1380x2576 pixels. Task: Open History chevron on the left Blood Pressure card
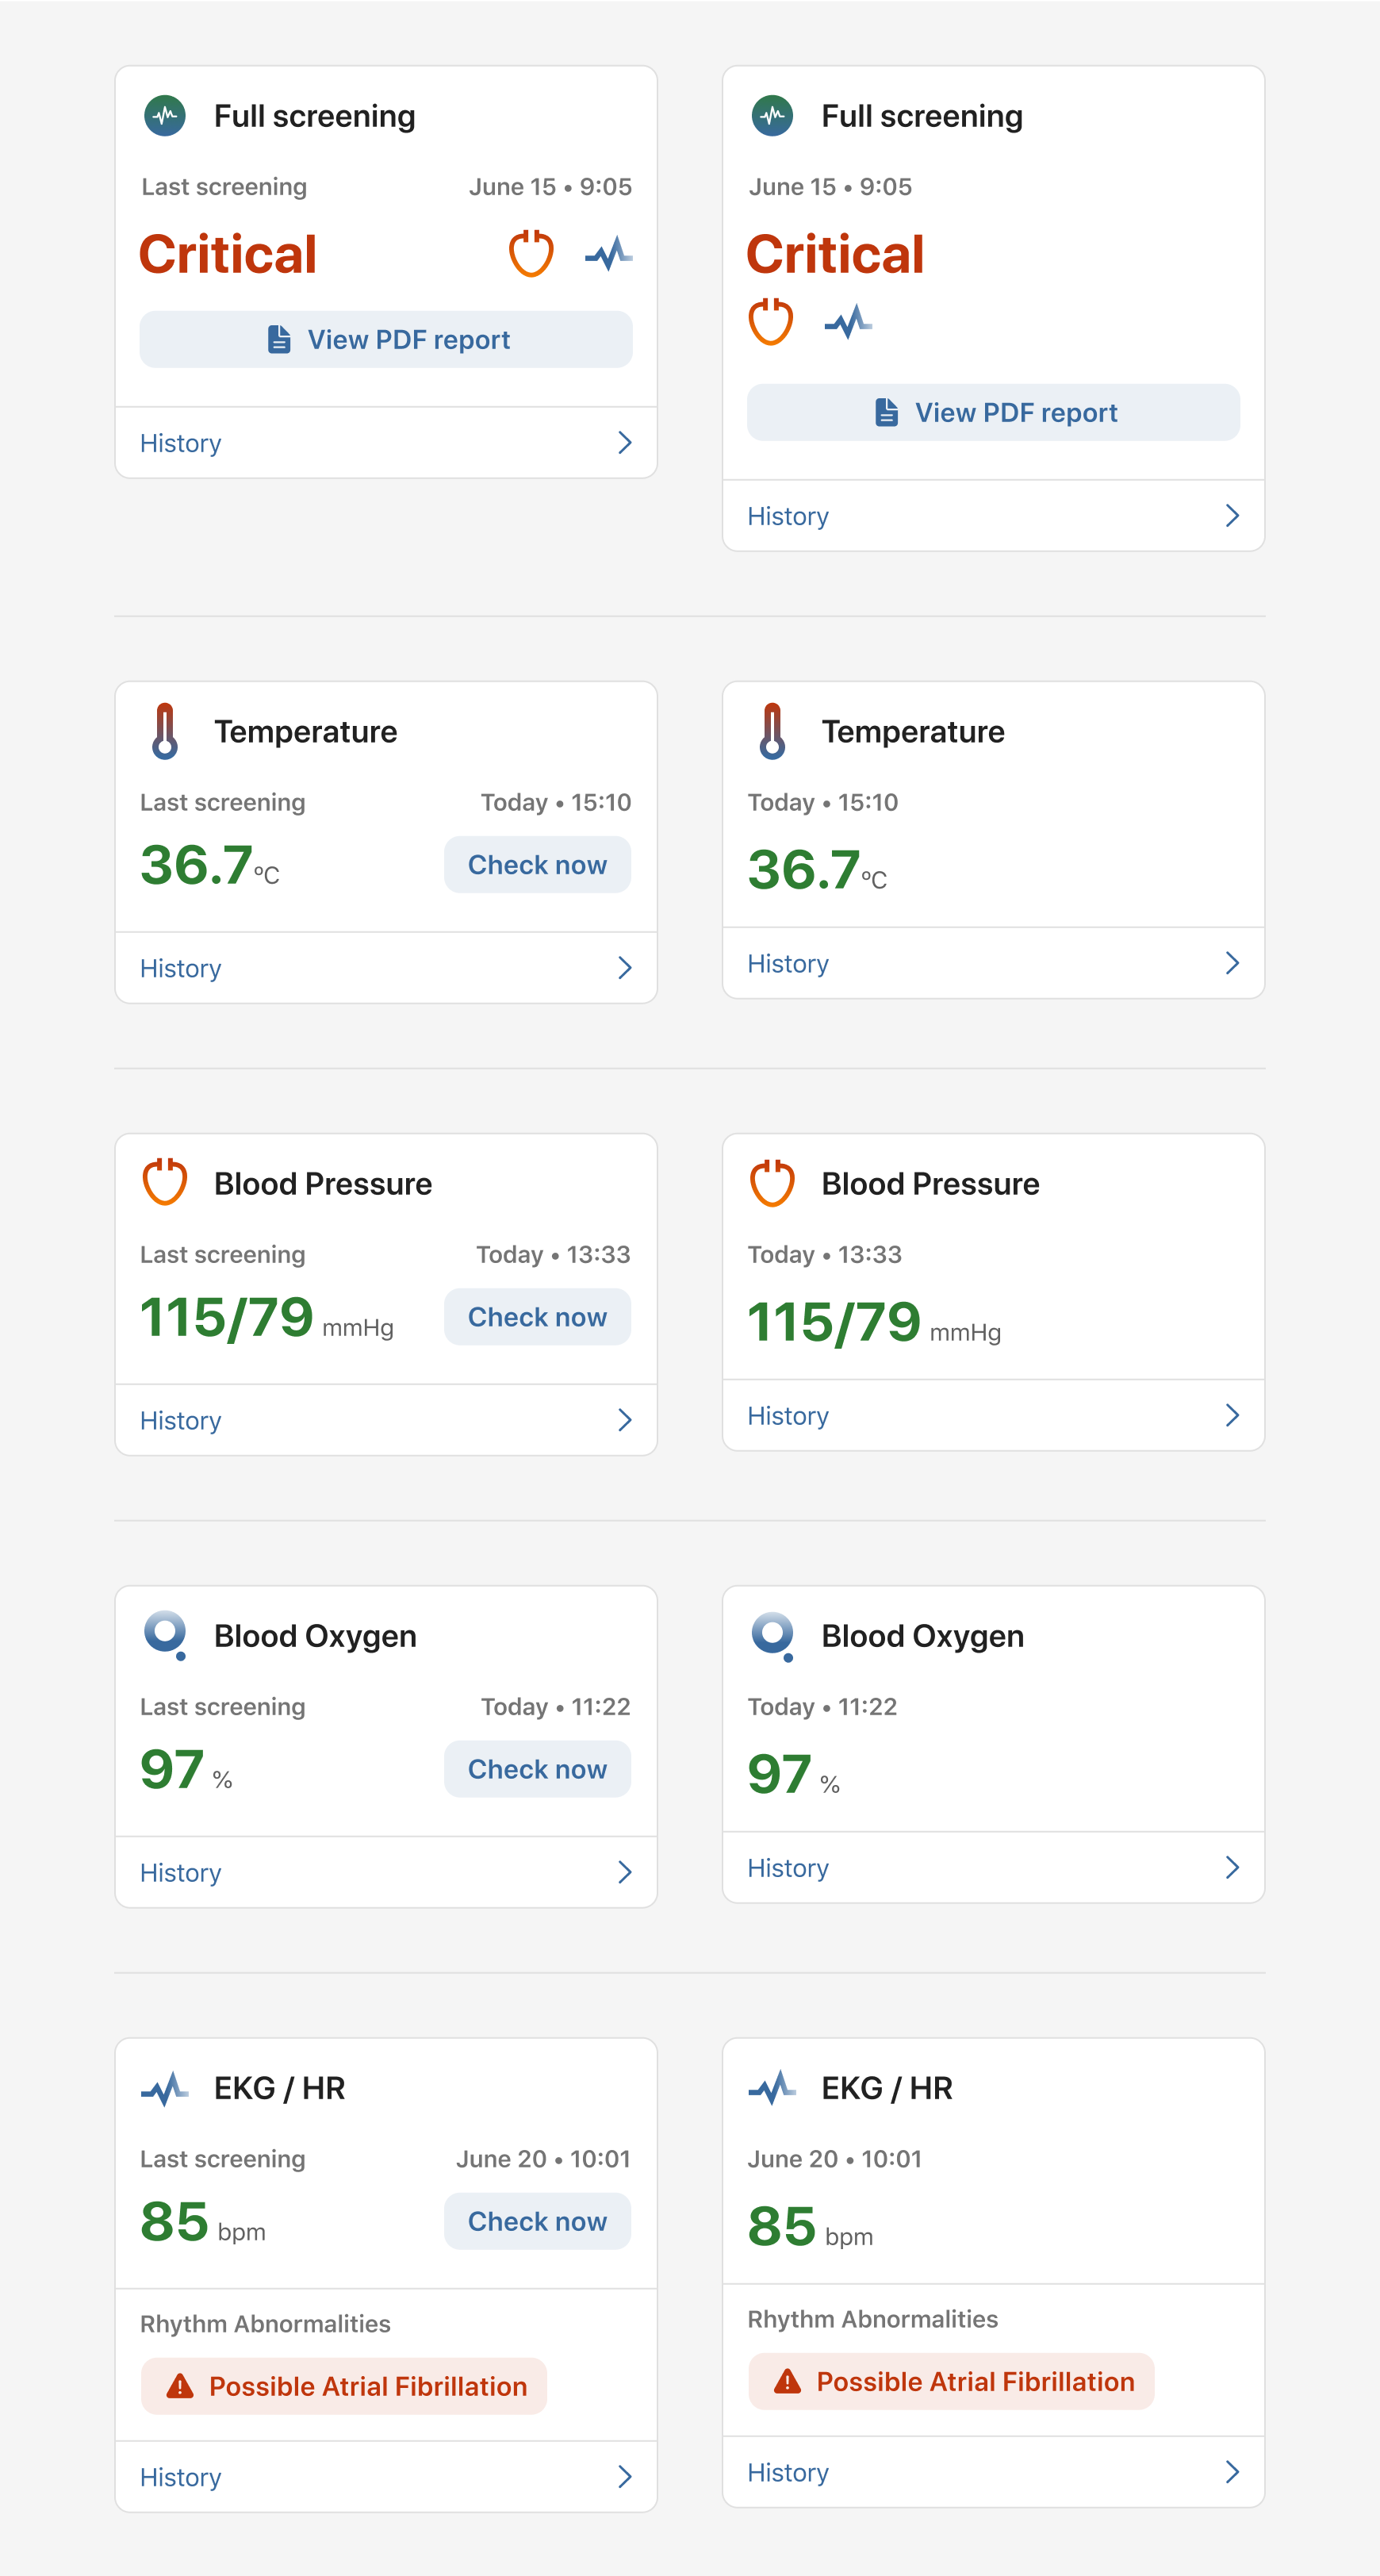click(625, 1419)
